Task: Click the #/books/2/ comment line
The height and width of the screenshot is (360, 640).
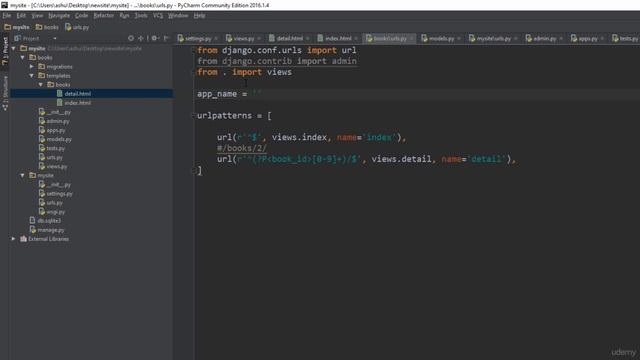Action: [242, 148]
